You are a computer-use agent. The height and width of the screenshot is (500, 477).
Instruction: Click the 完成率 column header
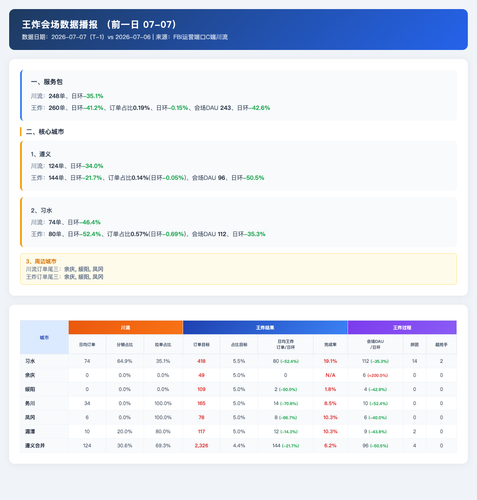click(330, 344)
